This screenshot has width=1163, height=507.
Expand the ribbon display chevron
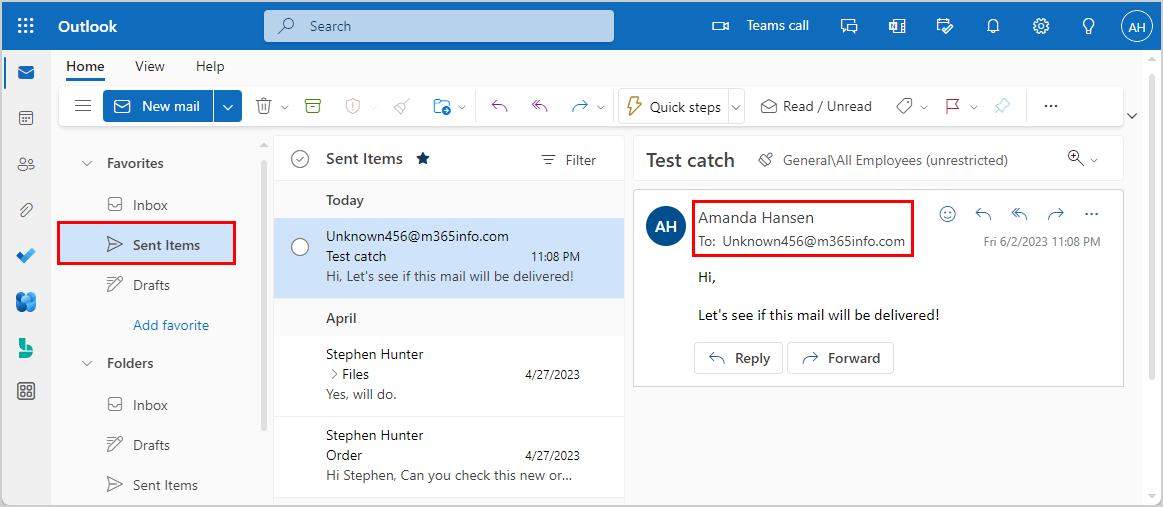pos(1132,115)
